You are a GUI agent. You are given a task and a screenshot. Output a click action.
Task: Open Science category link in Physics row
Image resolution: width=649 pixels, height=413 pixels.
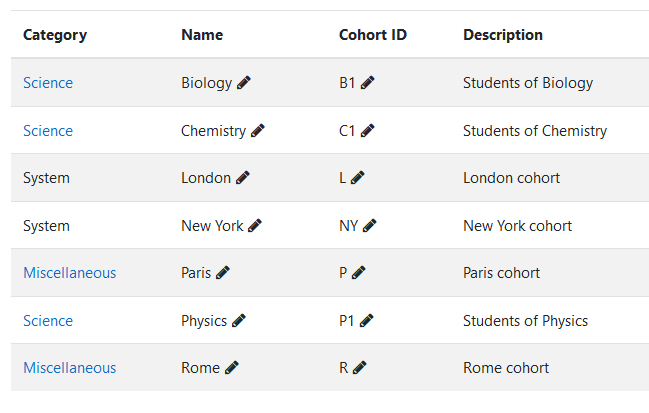[x=48, y=321]
